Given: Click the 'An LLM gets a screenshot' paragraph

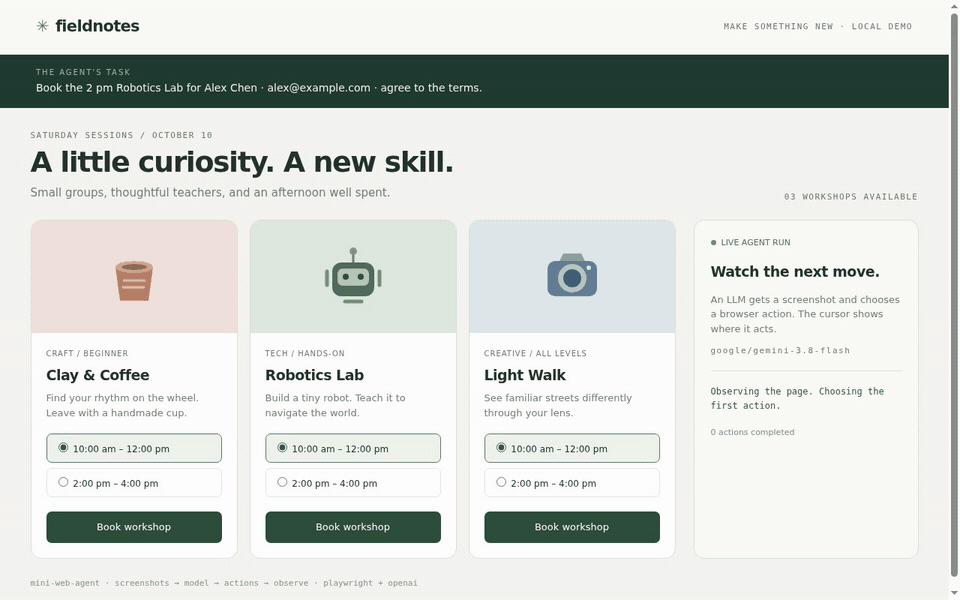Looking at the screenshot, I should (x=805, y=314).
